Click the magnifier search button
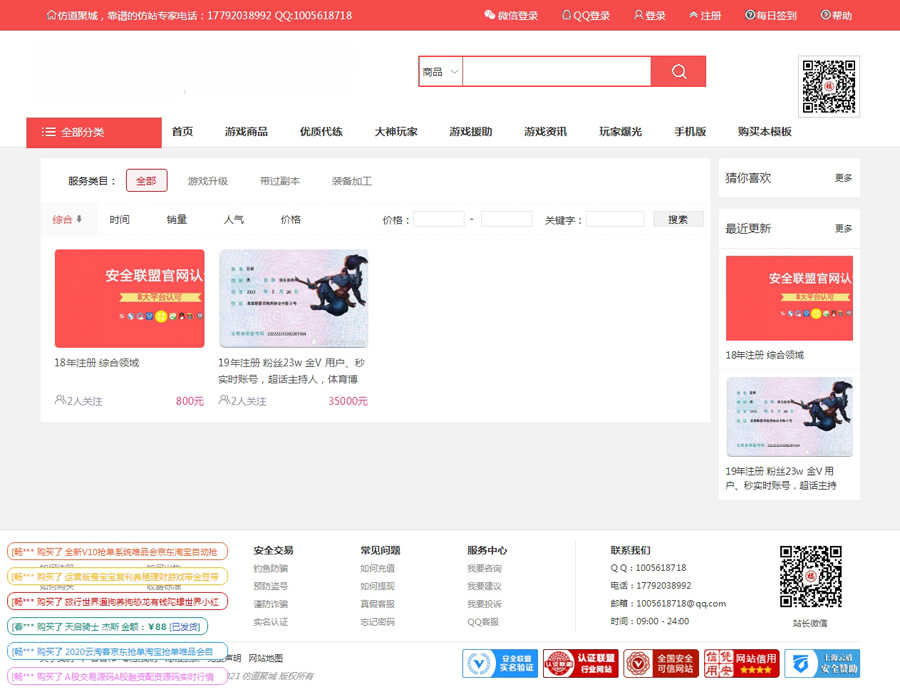The width and height of the screenshot is (900, 692). tap(678, 71)
